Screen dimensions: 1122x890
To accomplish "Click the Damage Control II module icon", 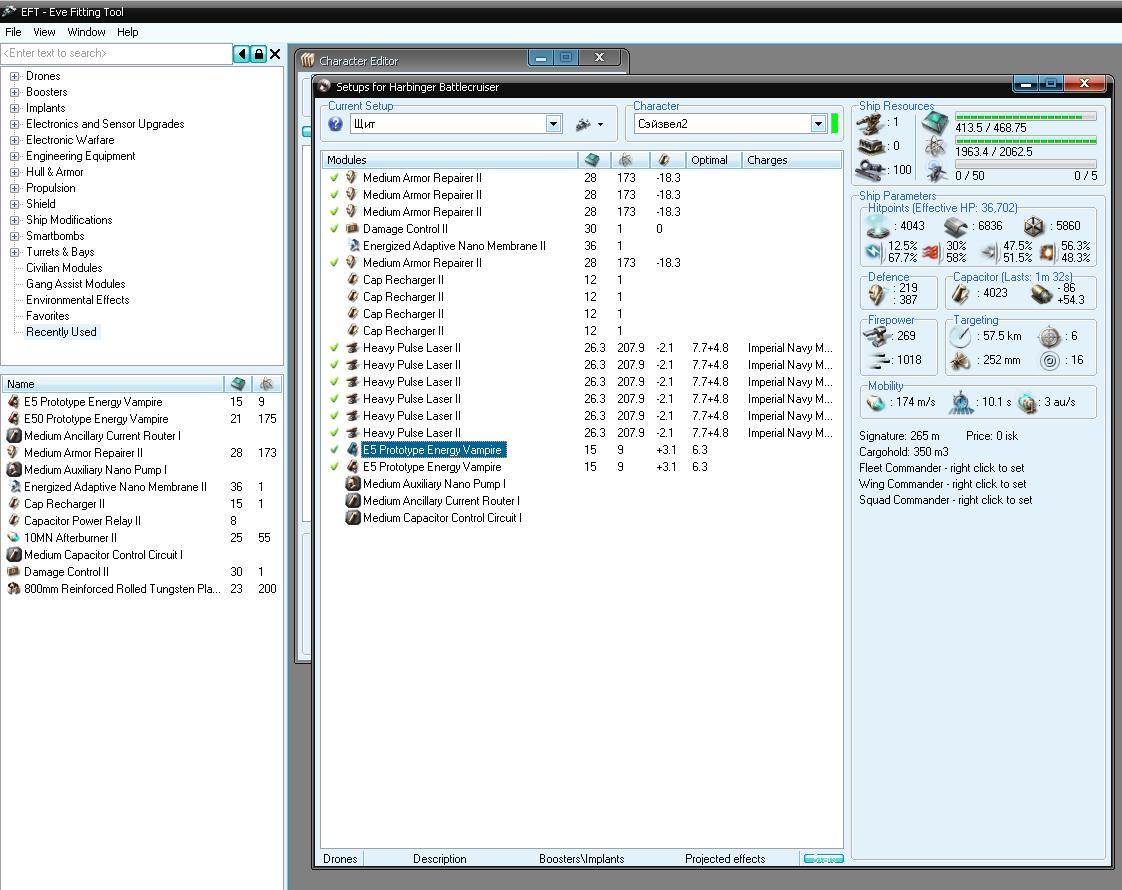I will [x=352, y=229].
